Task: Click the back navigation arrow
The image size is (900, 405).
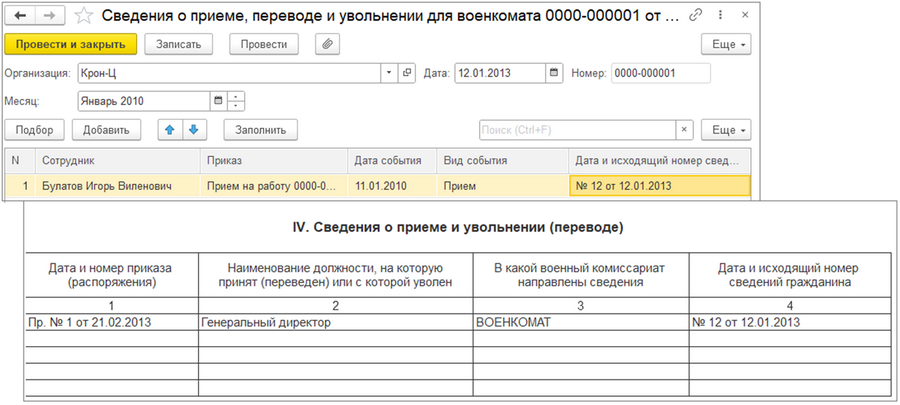Action: 20,17
